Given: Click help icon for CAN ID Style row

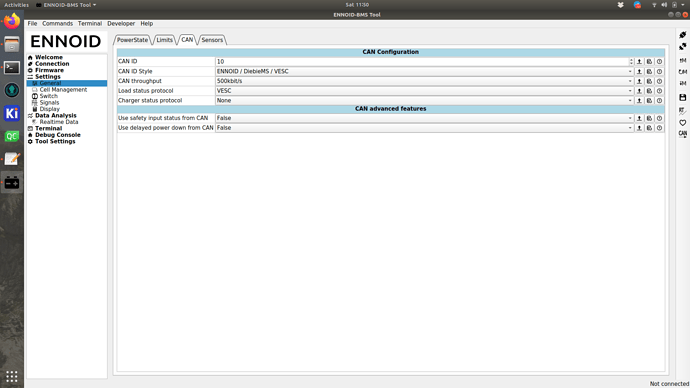Looking at the screenshot, I should (x=659, y=71).
